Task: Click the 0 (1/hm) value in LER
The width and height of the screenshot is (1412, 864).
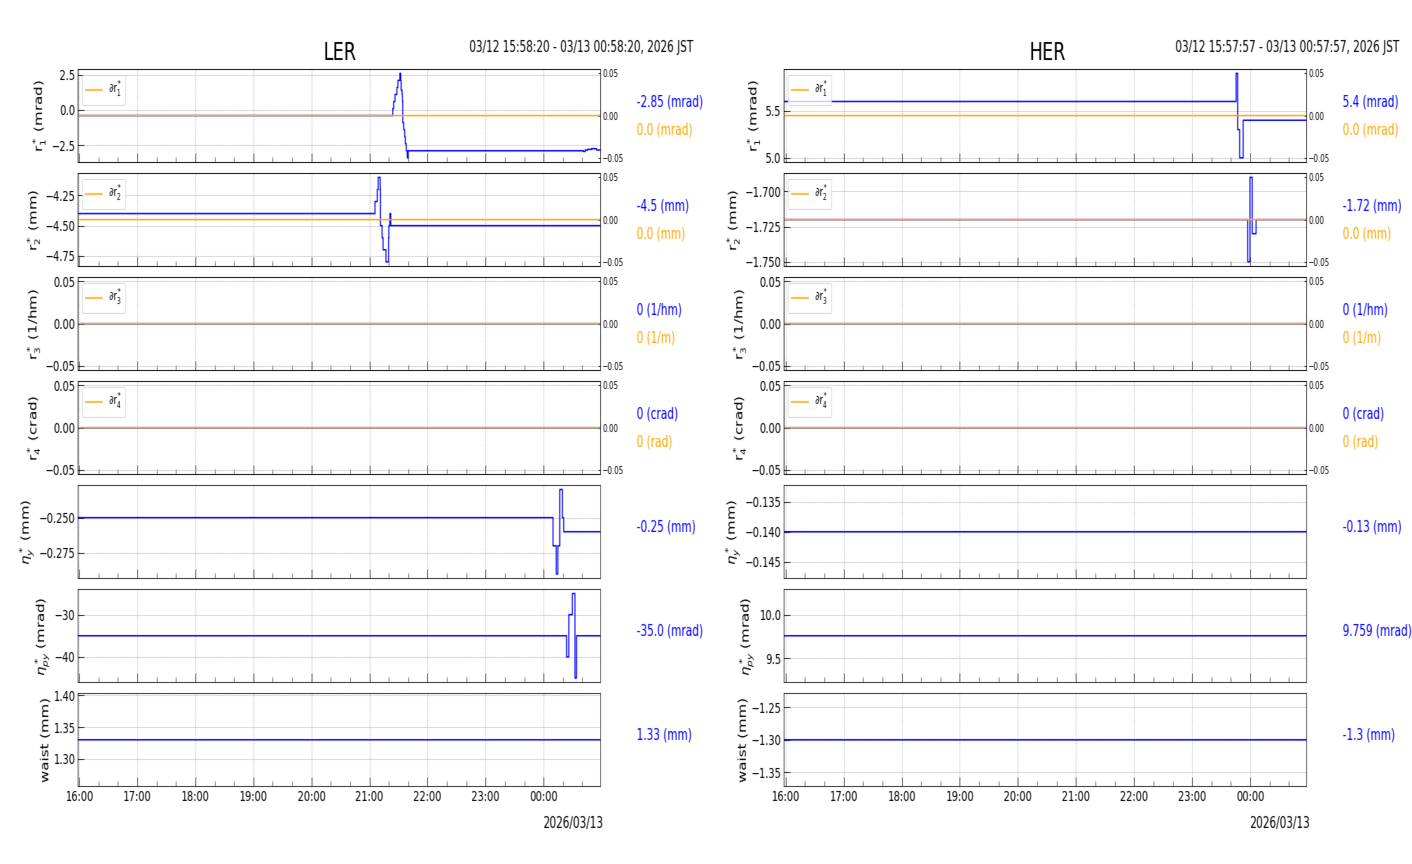Action: click(x=662, y=310)
